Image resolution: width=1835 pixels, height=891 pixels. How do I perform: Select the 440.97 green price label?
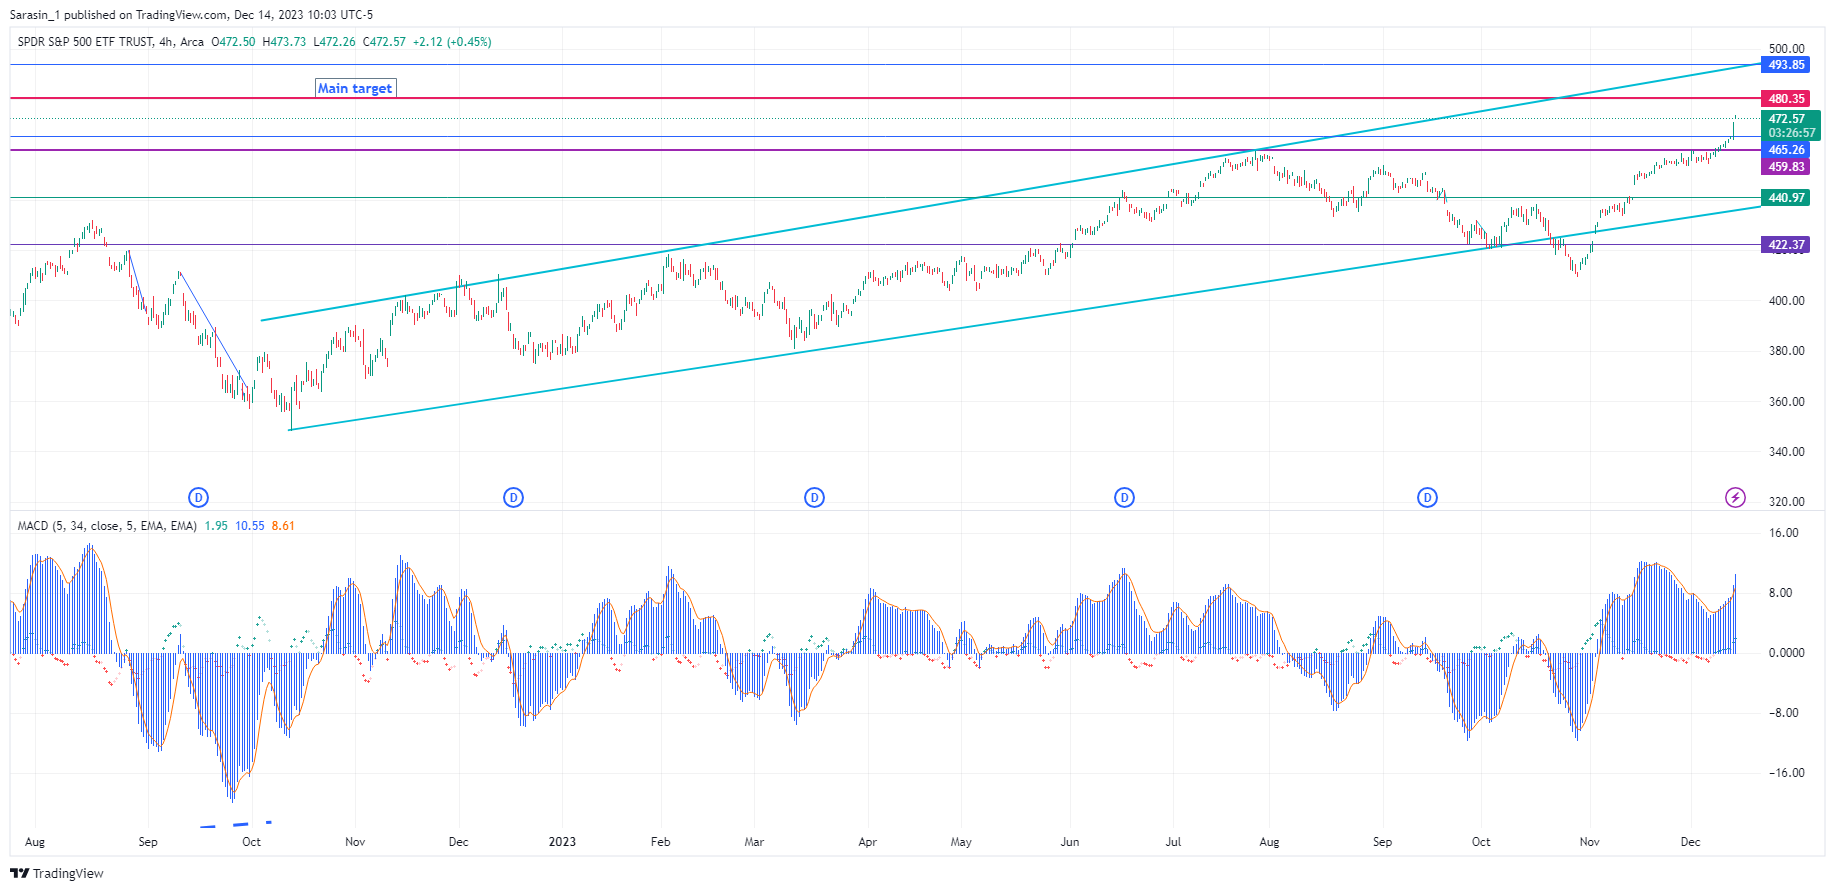(1786, 198)
